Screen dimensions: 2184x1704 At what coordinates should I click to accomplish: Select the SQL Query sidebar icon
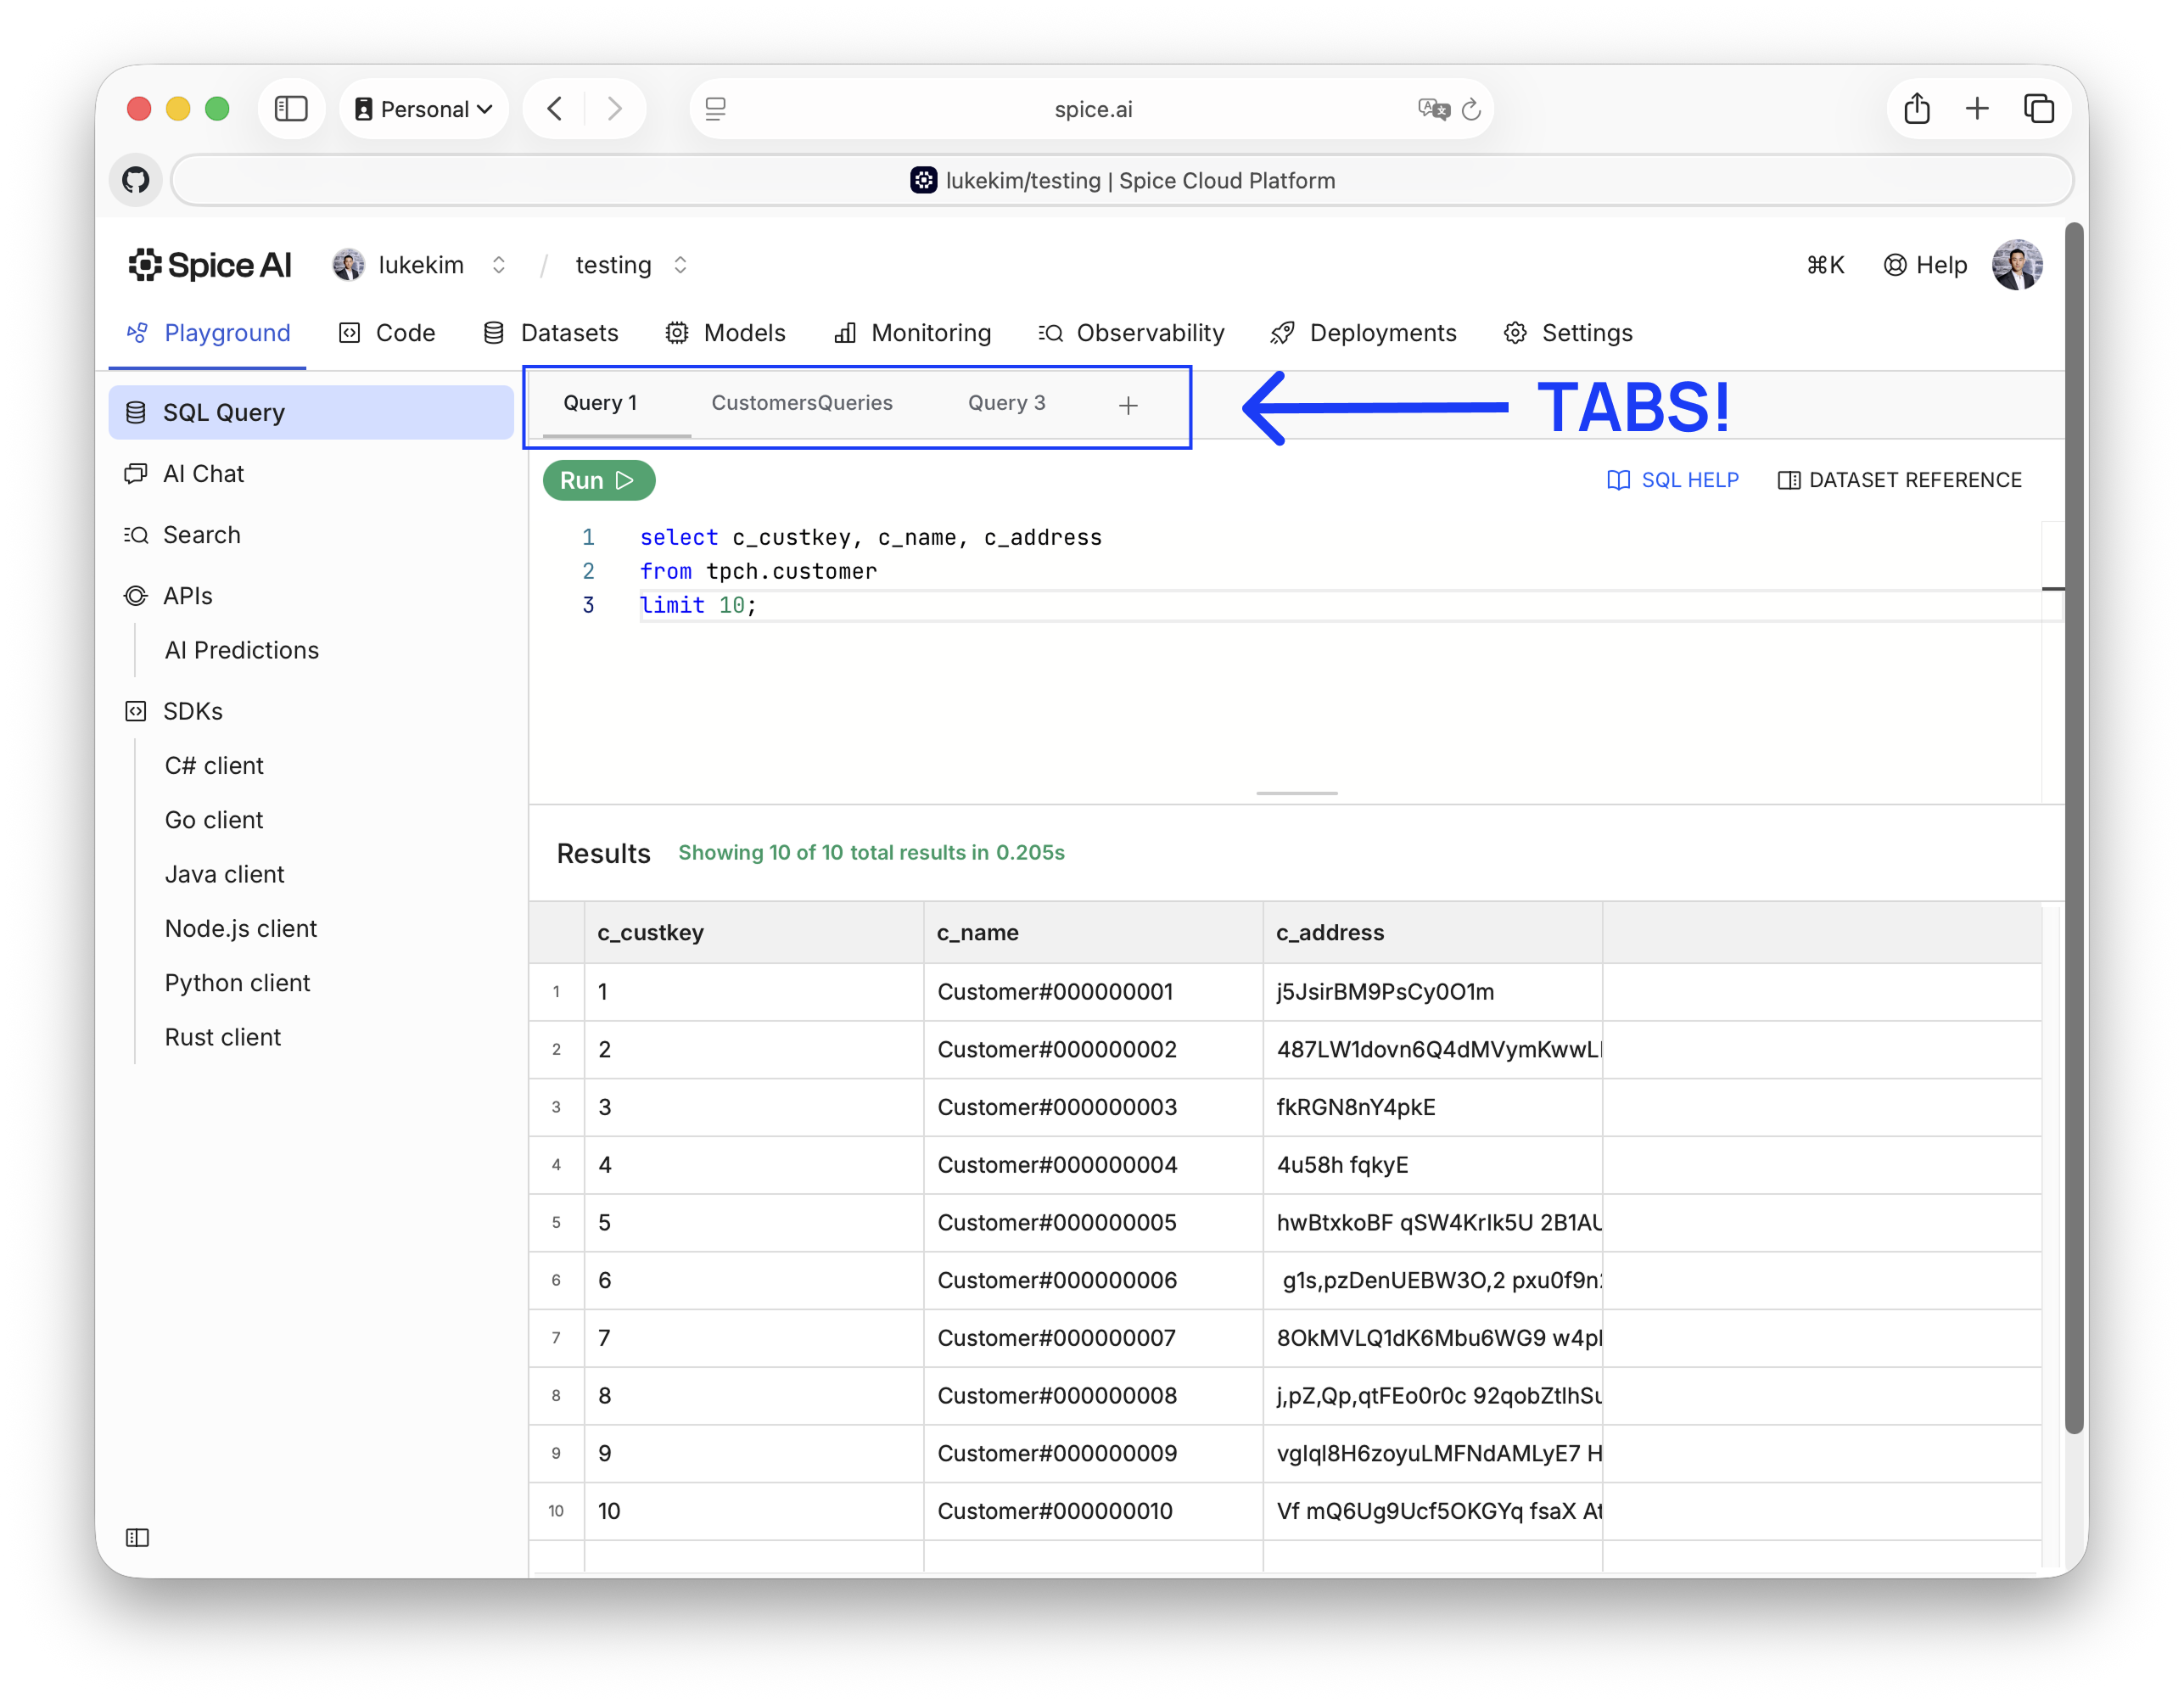tap(136, 412)
